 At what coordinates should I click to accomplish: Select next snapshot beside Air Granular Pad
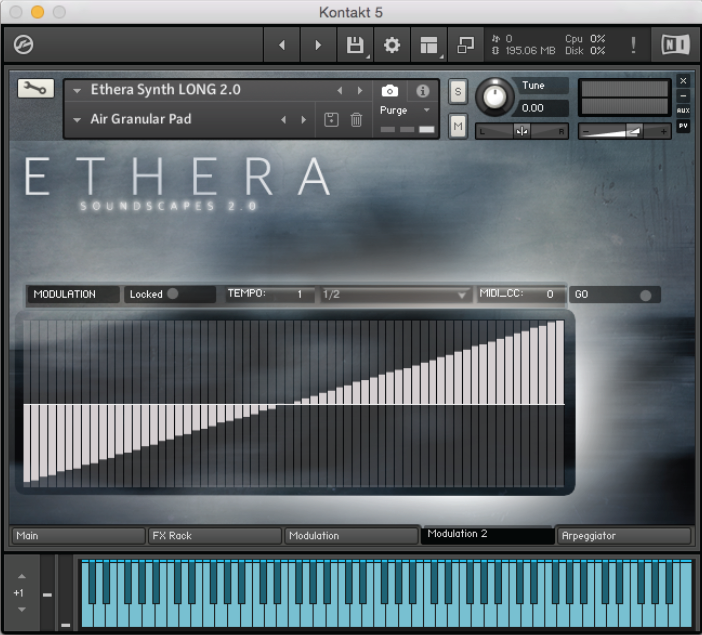coord(304,120)
